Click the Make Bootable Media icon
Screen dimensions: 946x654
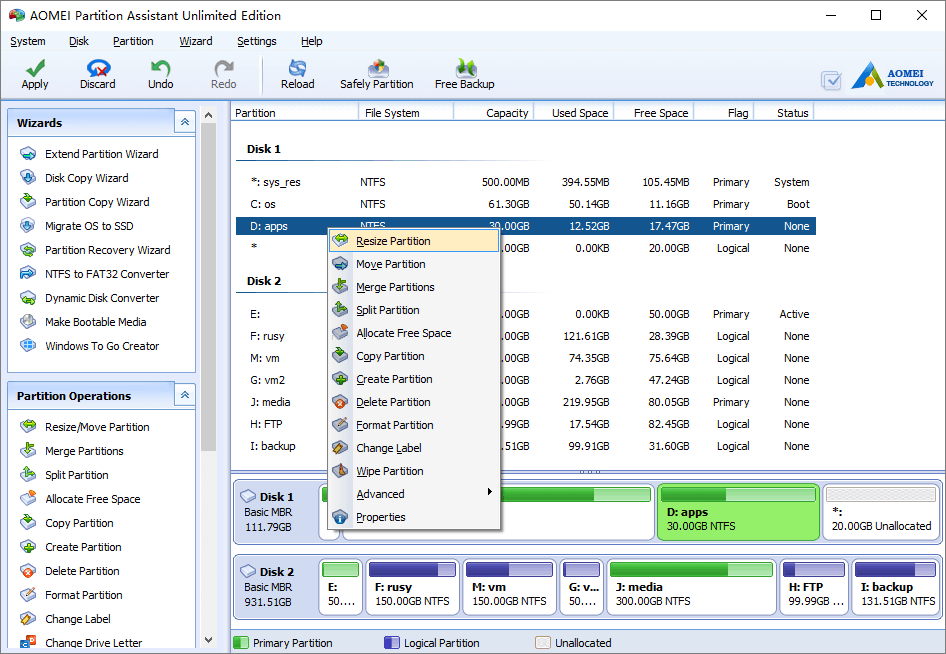tap(28, 322)
